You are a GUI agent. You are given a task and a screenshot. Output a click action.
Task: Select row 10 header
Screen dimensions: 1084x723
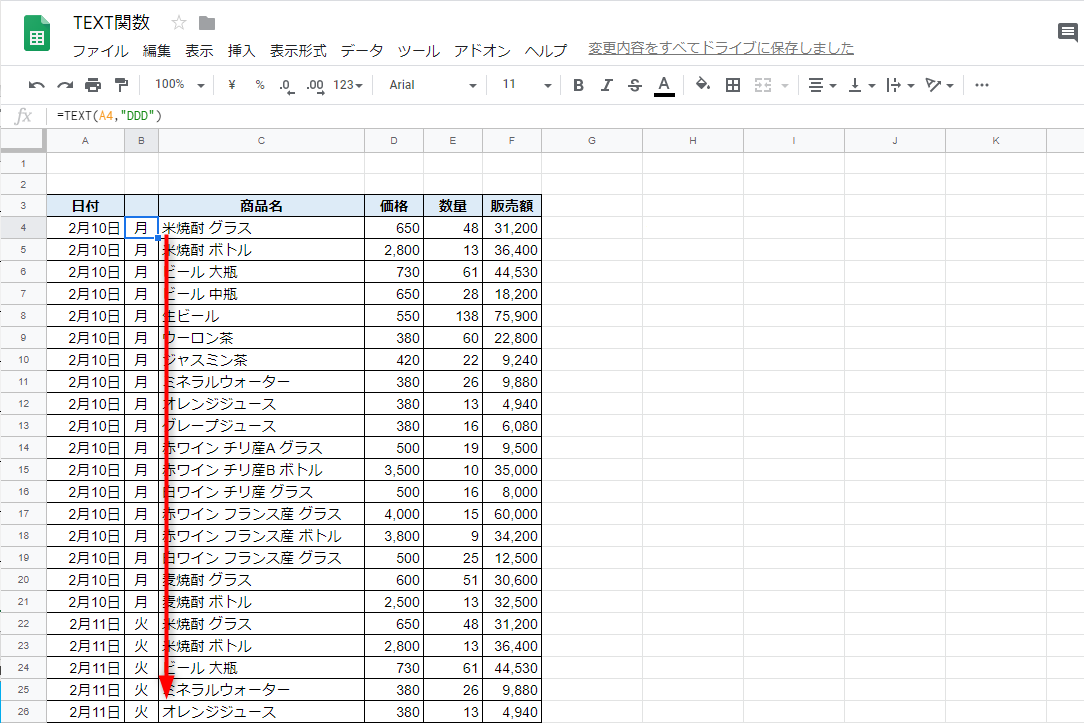[x=24, y=359]
